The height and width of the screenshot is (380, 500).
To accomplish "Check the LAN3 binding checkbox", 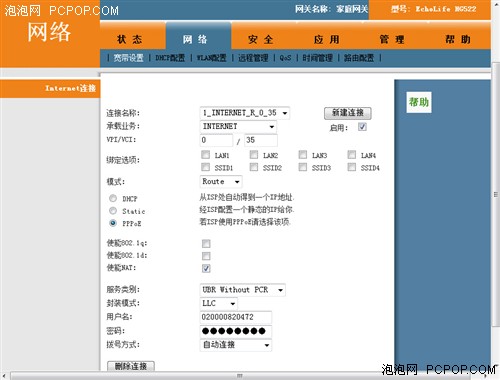I will coord(303,155).
